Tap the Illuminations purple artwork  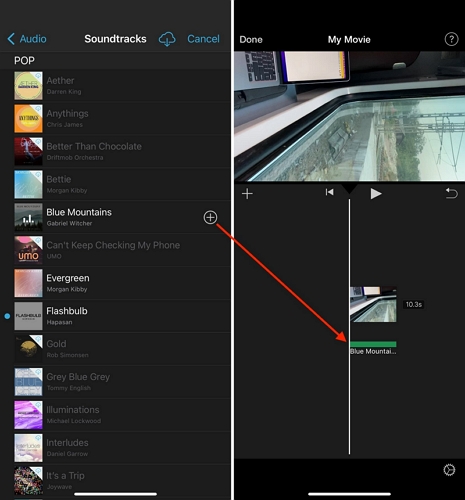click(28, 415)
